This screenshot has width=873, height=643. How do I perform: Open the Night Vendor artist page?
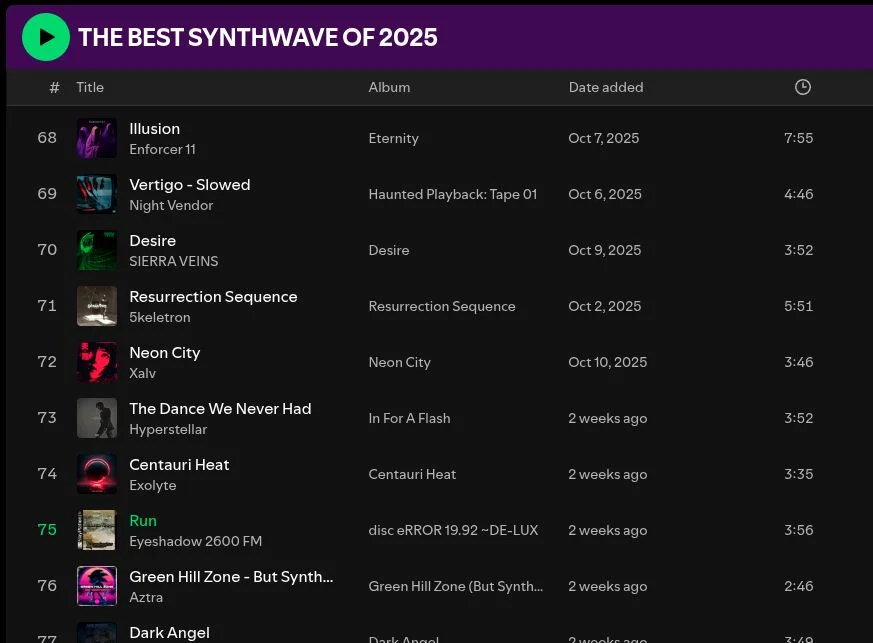[171, 206]
